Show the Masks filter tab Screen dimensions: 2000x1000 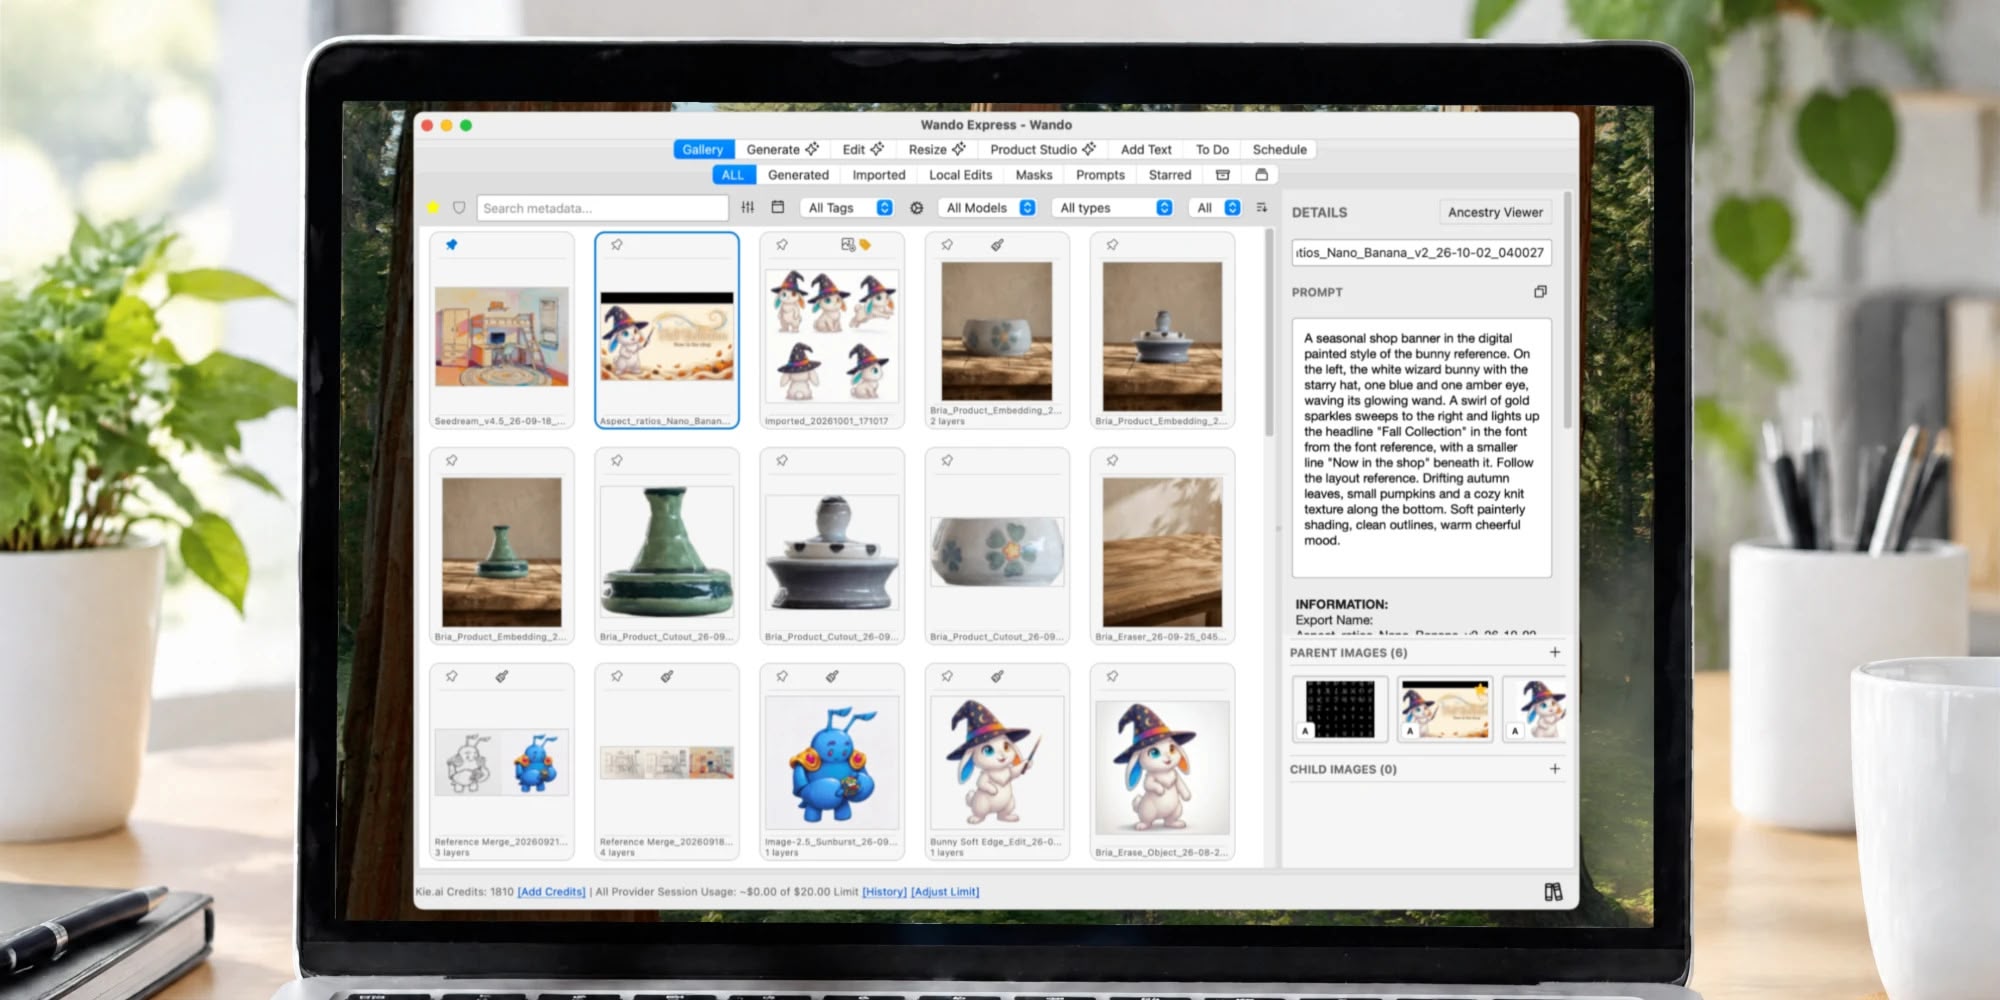point(1034,175)
